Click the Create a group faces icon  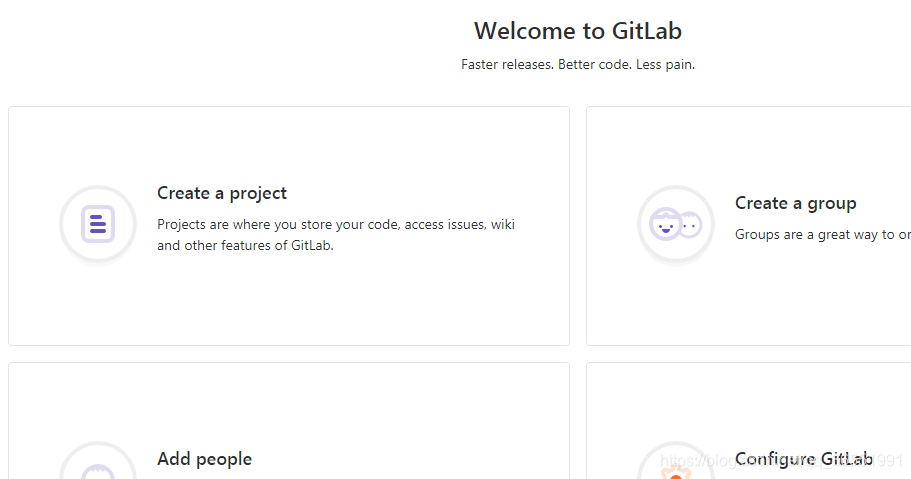point(676,224)
